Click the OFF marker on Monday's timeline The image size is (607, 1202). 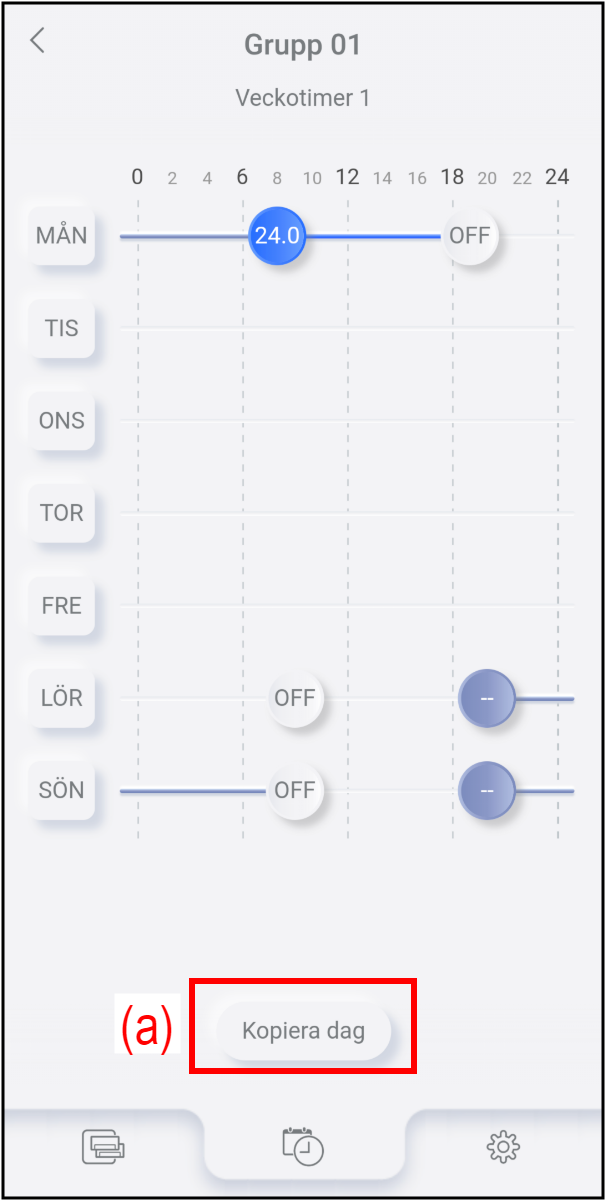pos(470,236)
